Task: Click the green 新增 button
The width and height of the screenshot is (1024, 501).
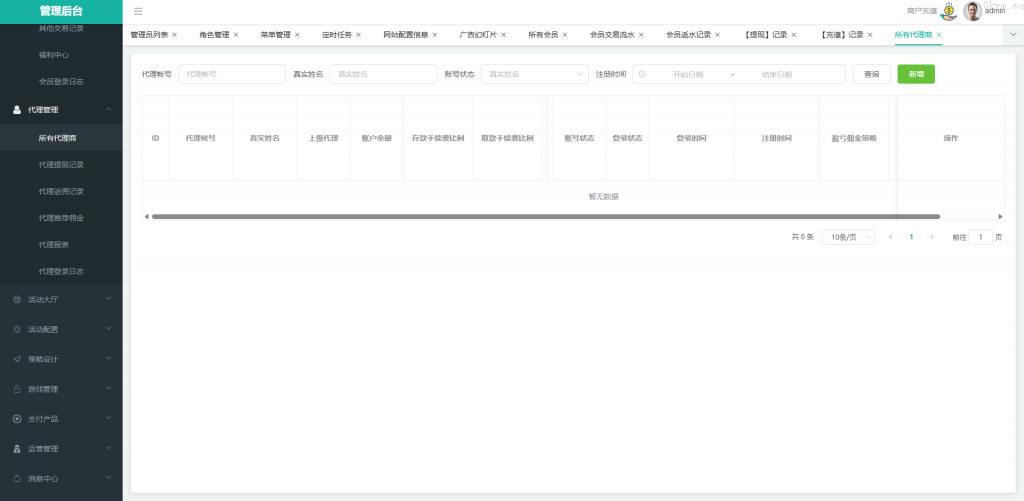Action: point(916,74)
